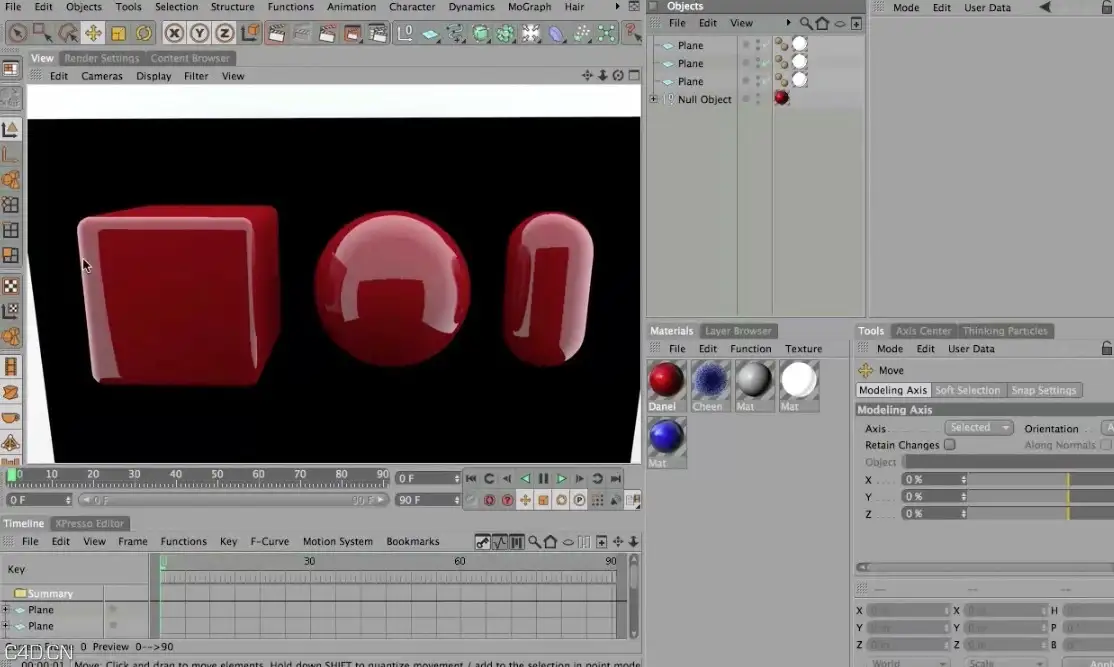Open Materials panel Texture menu
This screenshot has width=1114, height=667.
pyautogui.click(x=804, y=349)
